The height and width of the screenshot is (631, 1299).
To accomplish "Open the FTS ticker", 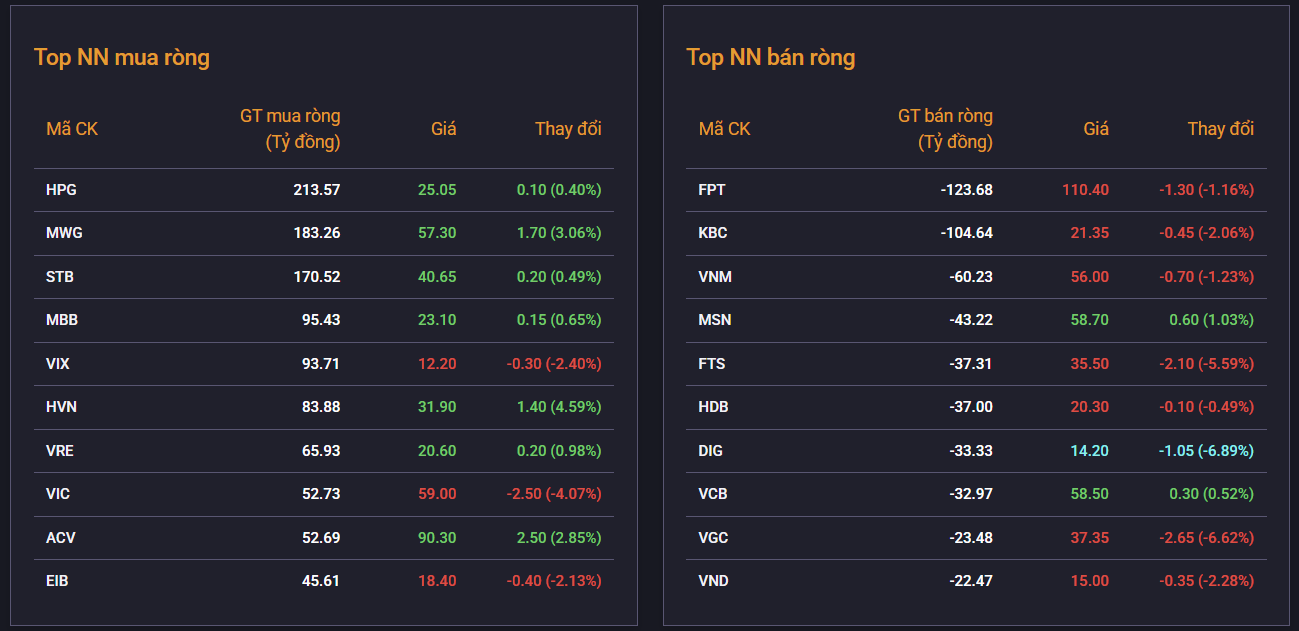I will coord(712,363).
